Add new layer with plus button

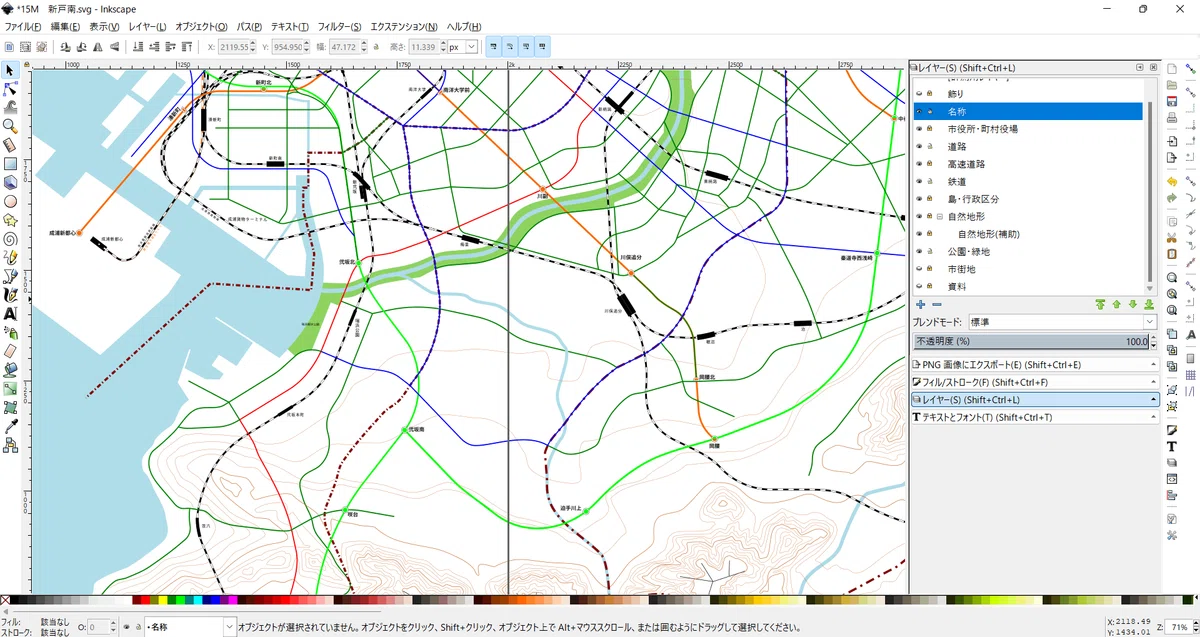point(920,304)
